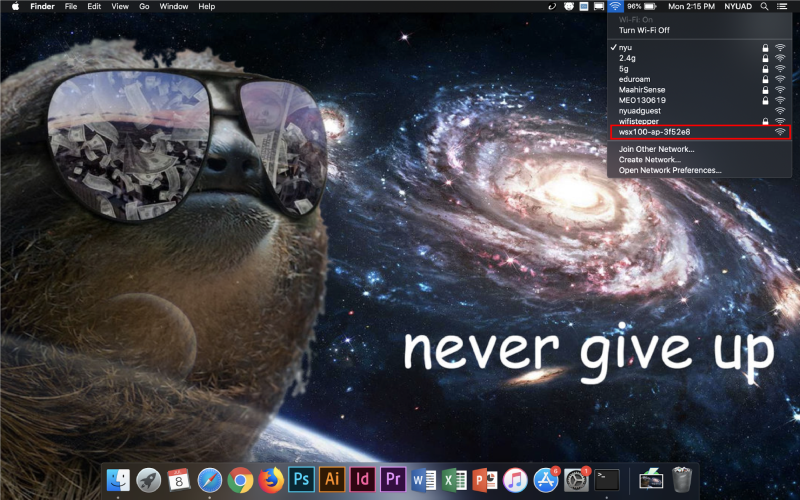Viewport: 800px width, 500px height.
Task: Open the Edit menu
Action: [x=94, y=6]
